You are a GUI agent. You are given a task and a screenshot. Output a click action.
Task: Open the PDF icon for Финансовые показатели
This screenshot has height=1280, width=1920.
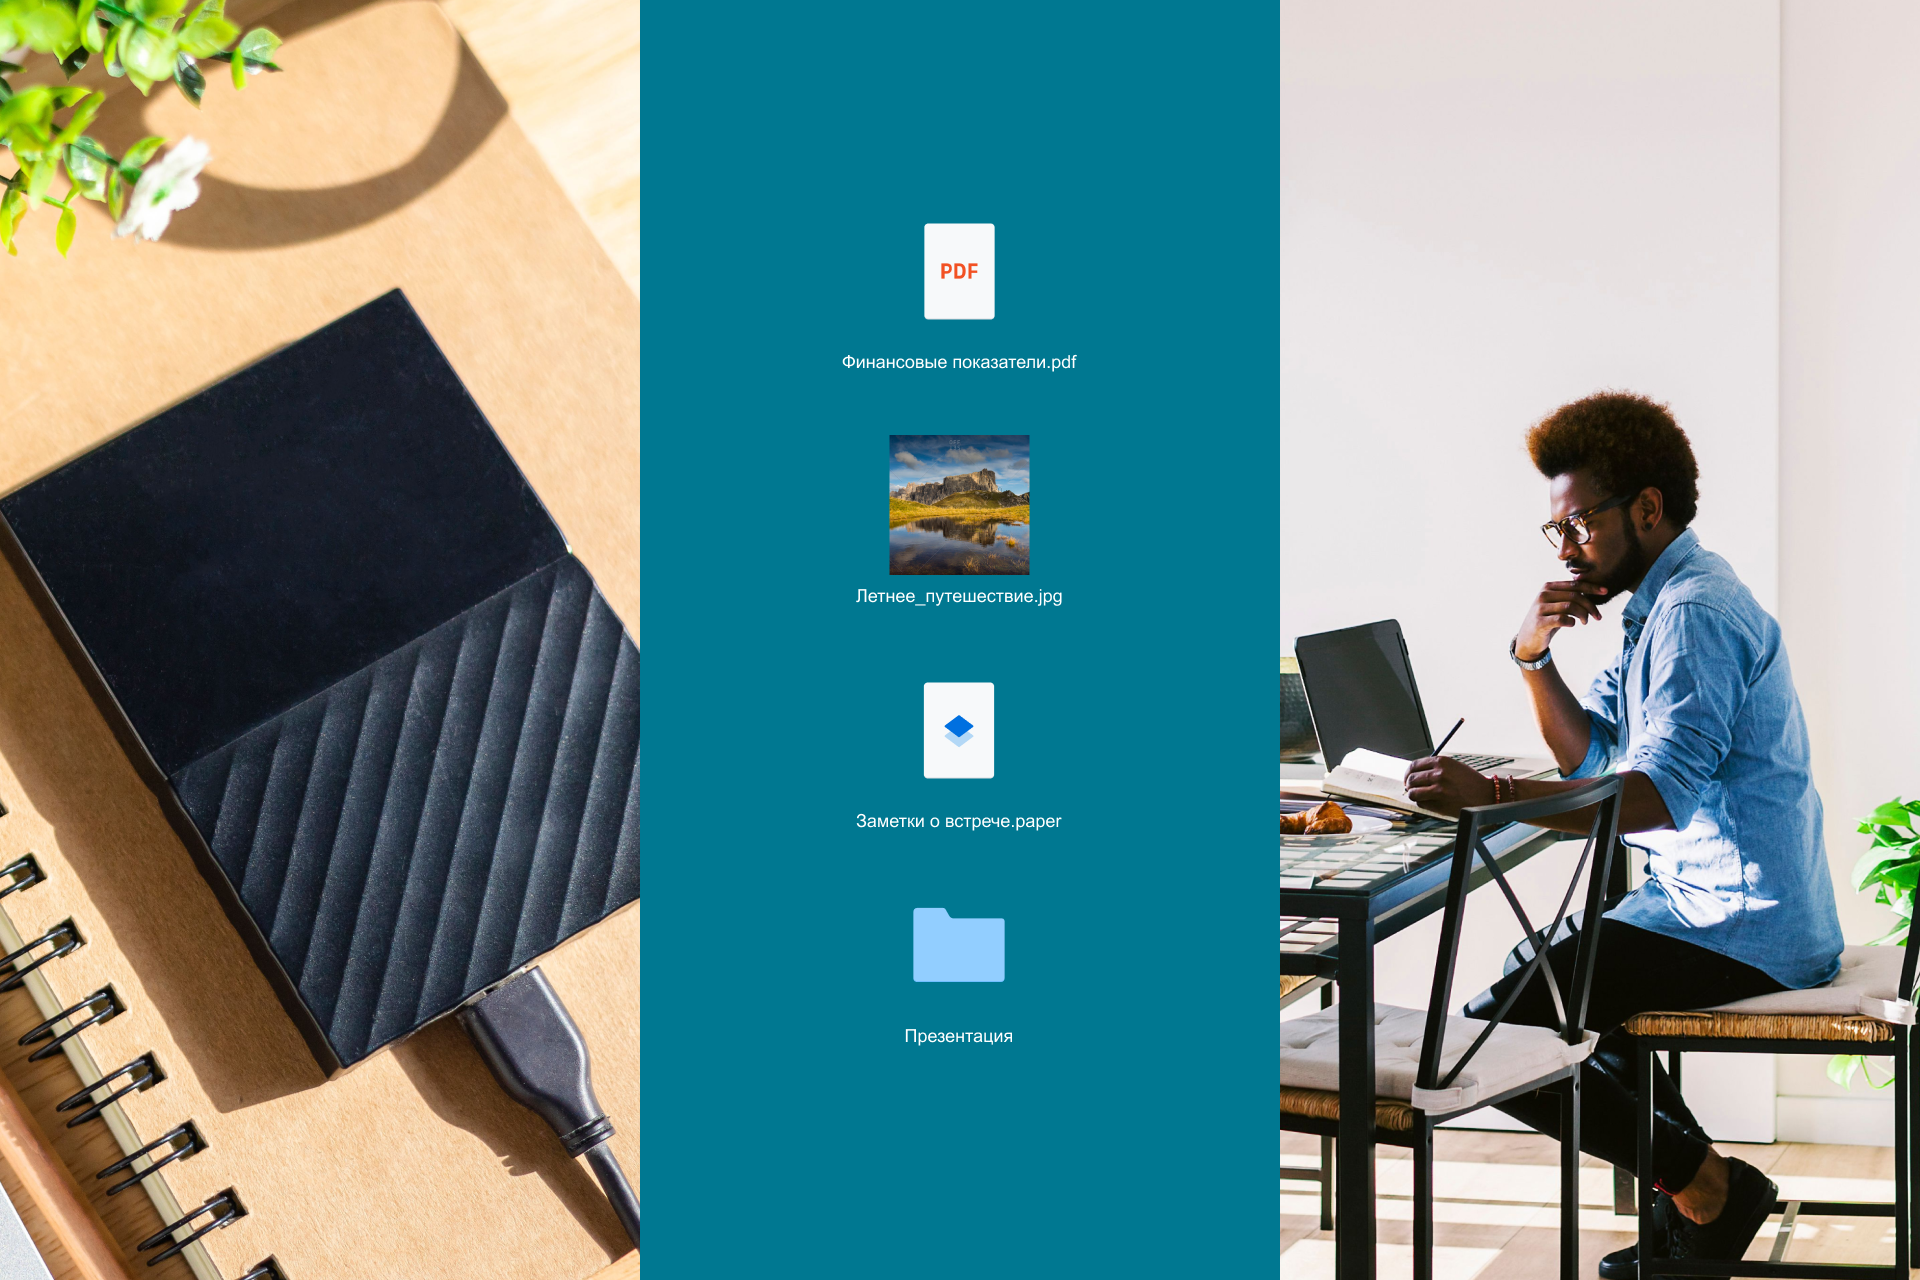[x=959, y=273]
